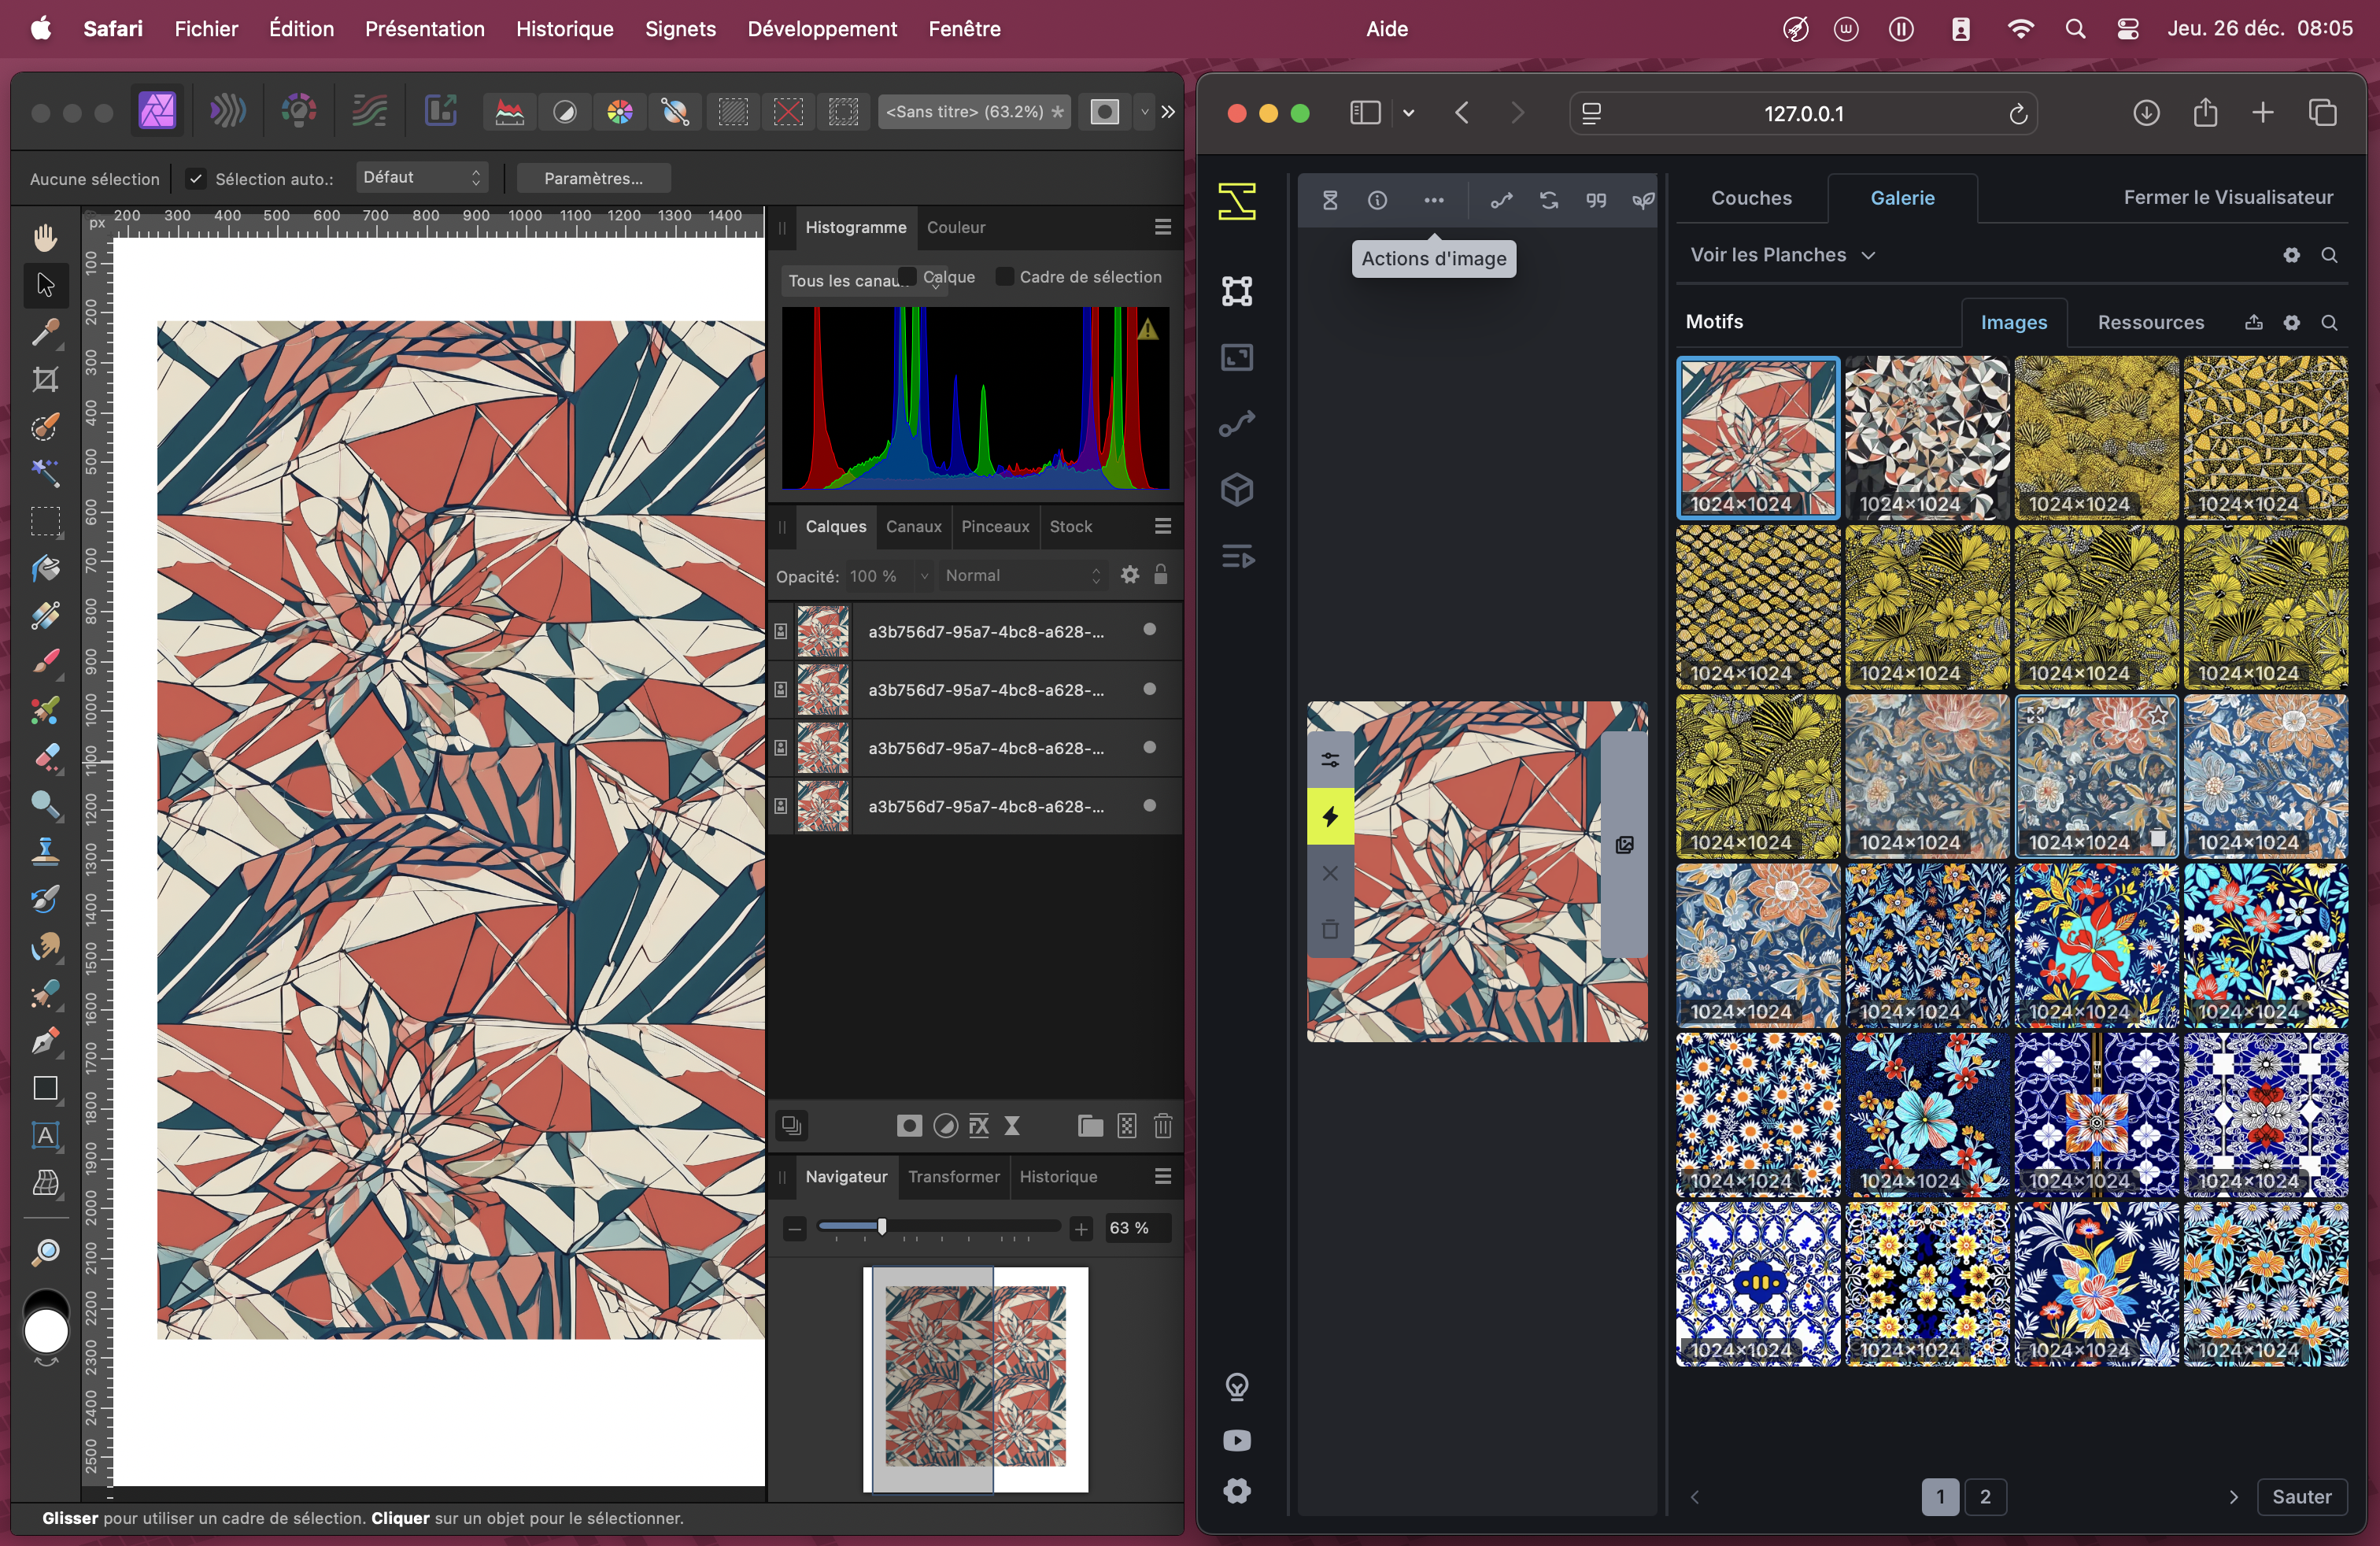Image resolution: width=2380 pixels, height=1546 pixels.
Task: Switch to the Pinceaux tab
Action: pyautogui.click(x=995, y=527)
